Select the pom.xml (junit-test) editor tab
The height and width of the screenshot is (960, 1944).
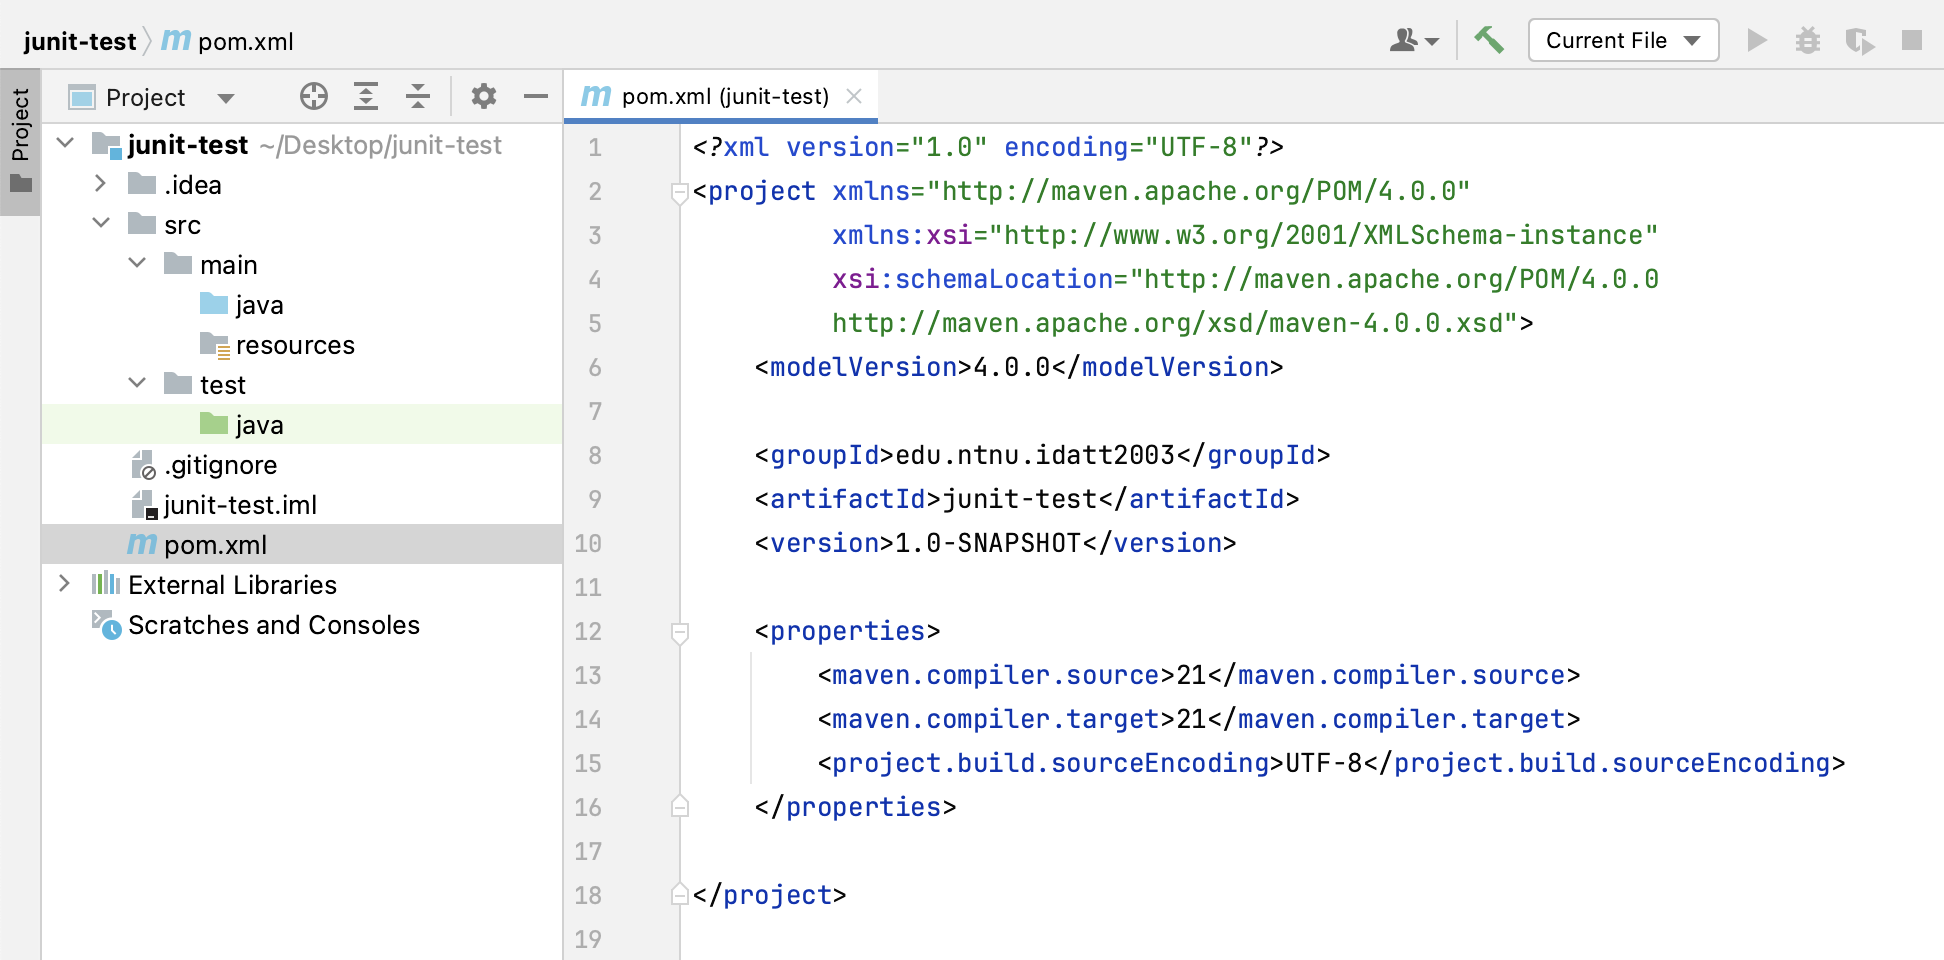(720, 96)
